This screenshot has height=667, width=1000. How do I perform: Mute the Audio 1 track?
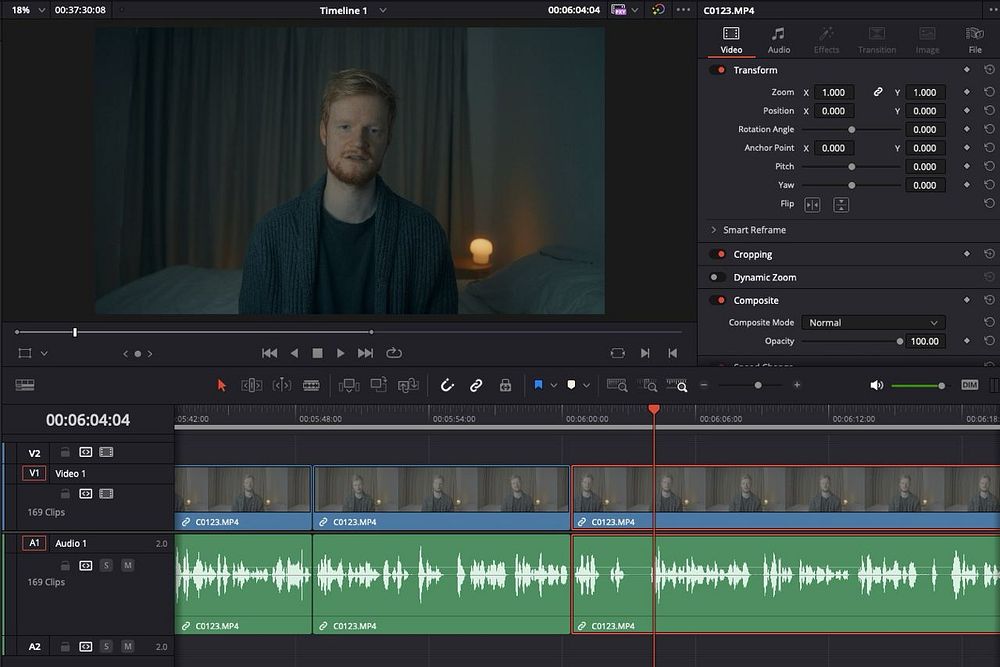(127, 565)
